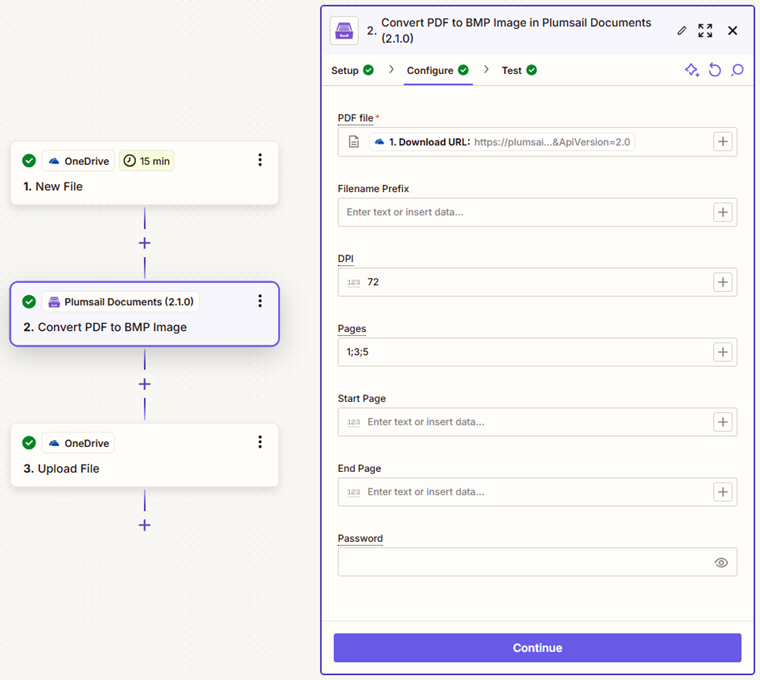The image size is (760, 680).
Task: Click the undo refresh arrow icon
Action: tap(714, 70)
